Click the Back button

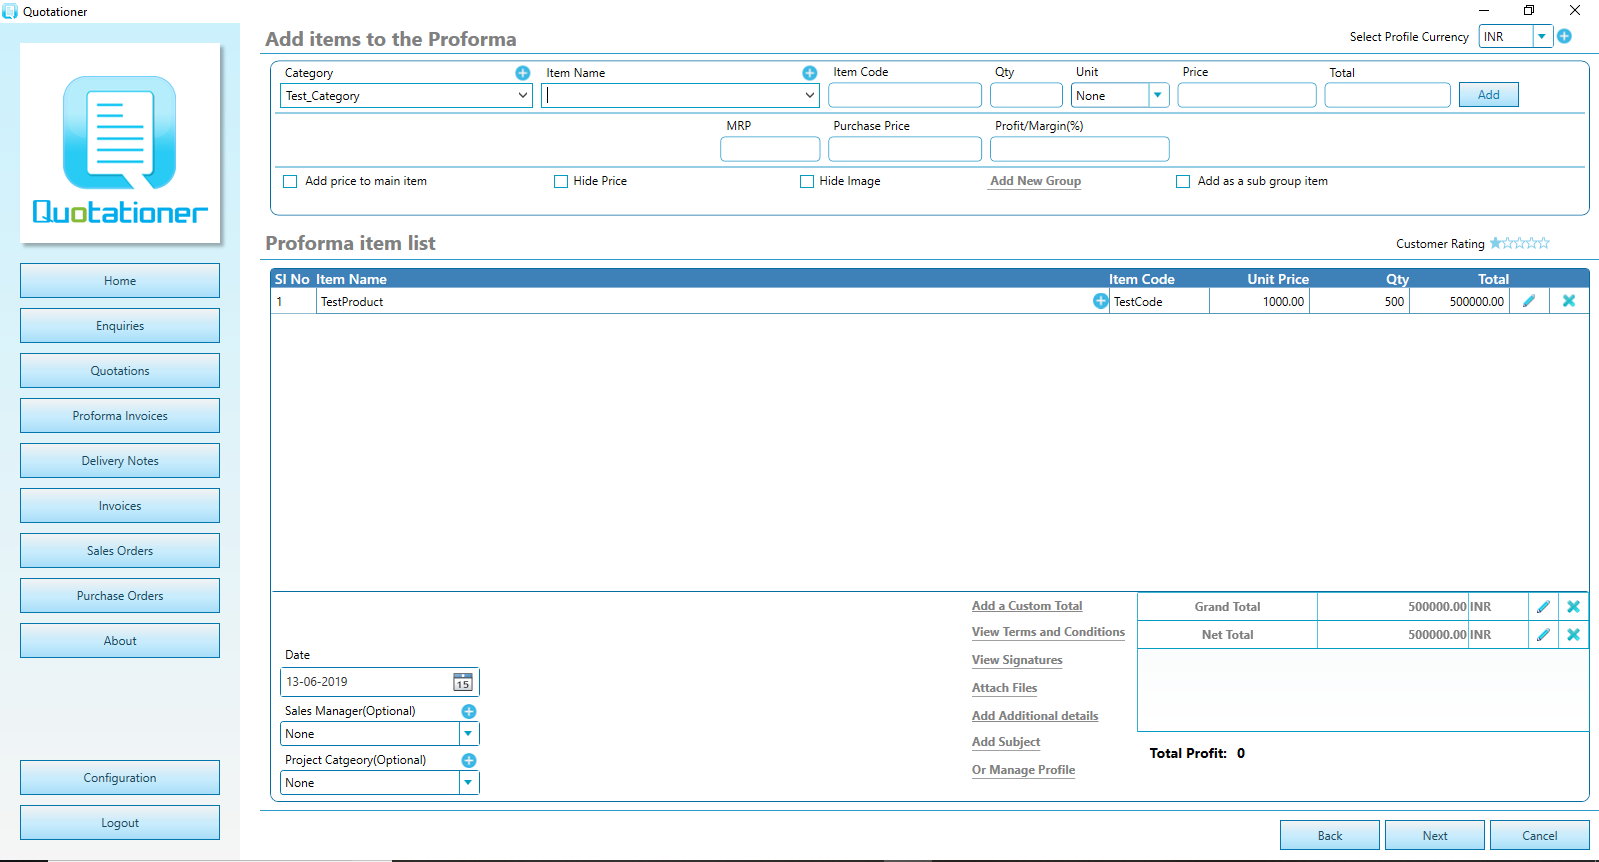coord(1330,836)
